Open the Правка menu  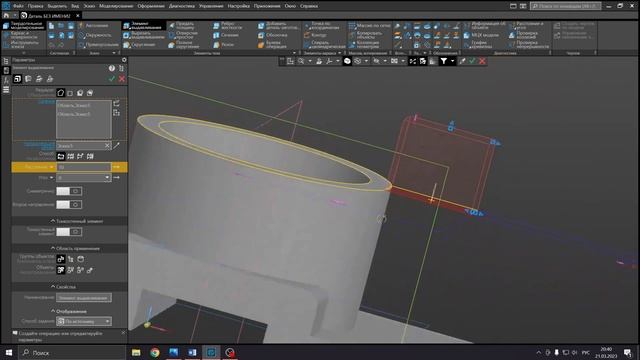coord(36,6)
